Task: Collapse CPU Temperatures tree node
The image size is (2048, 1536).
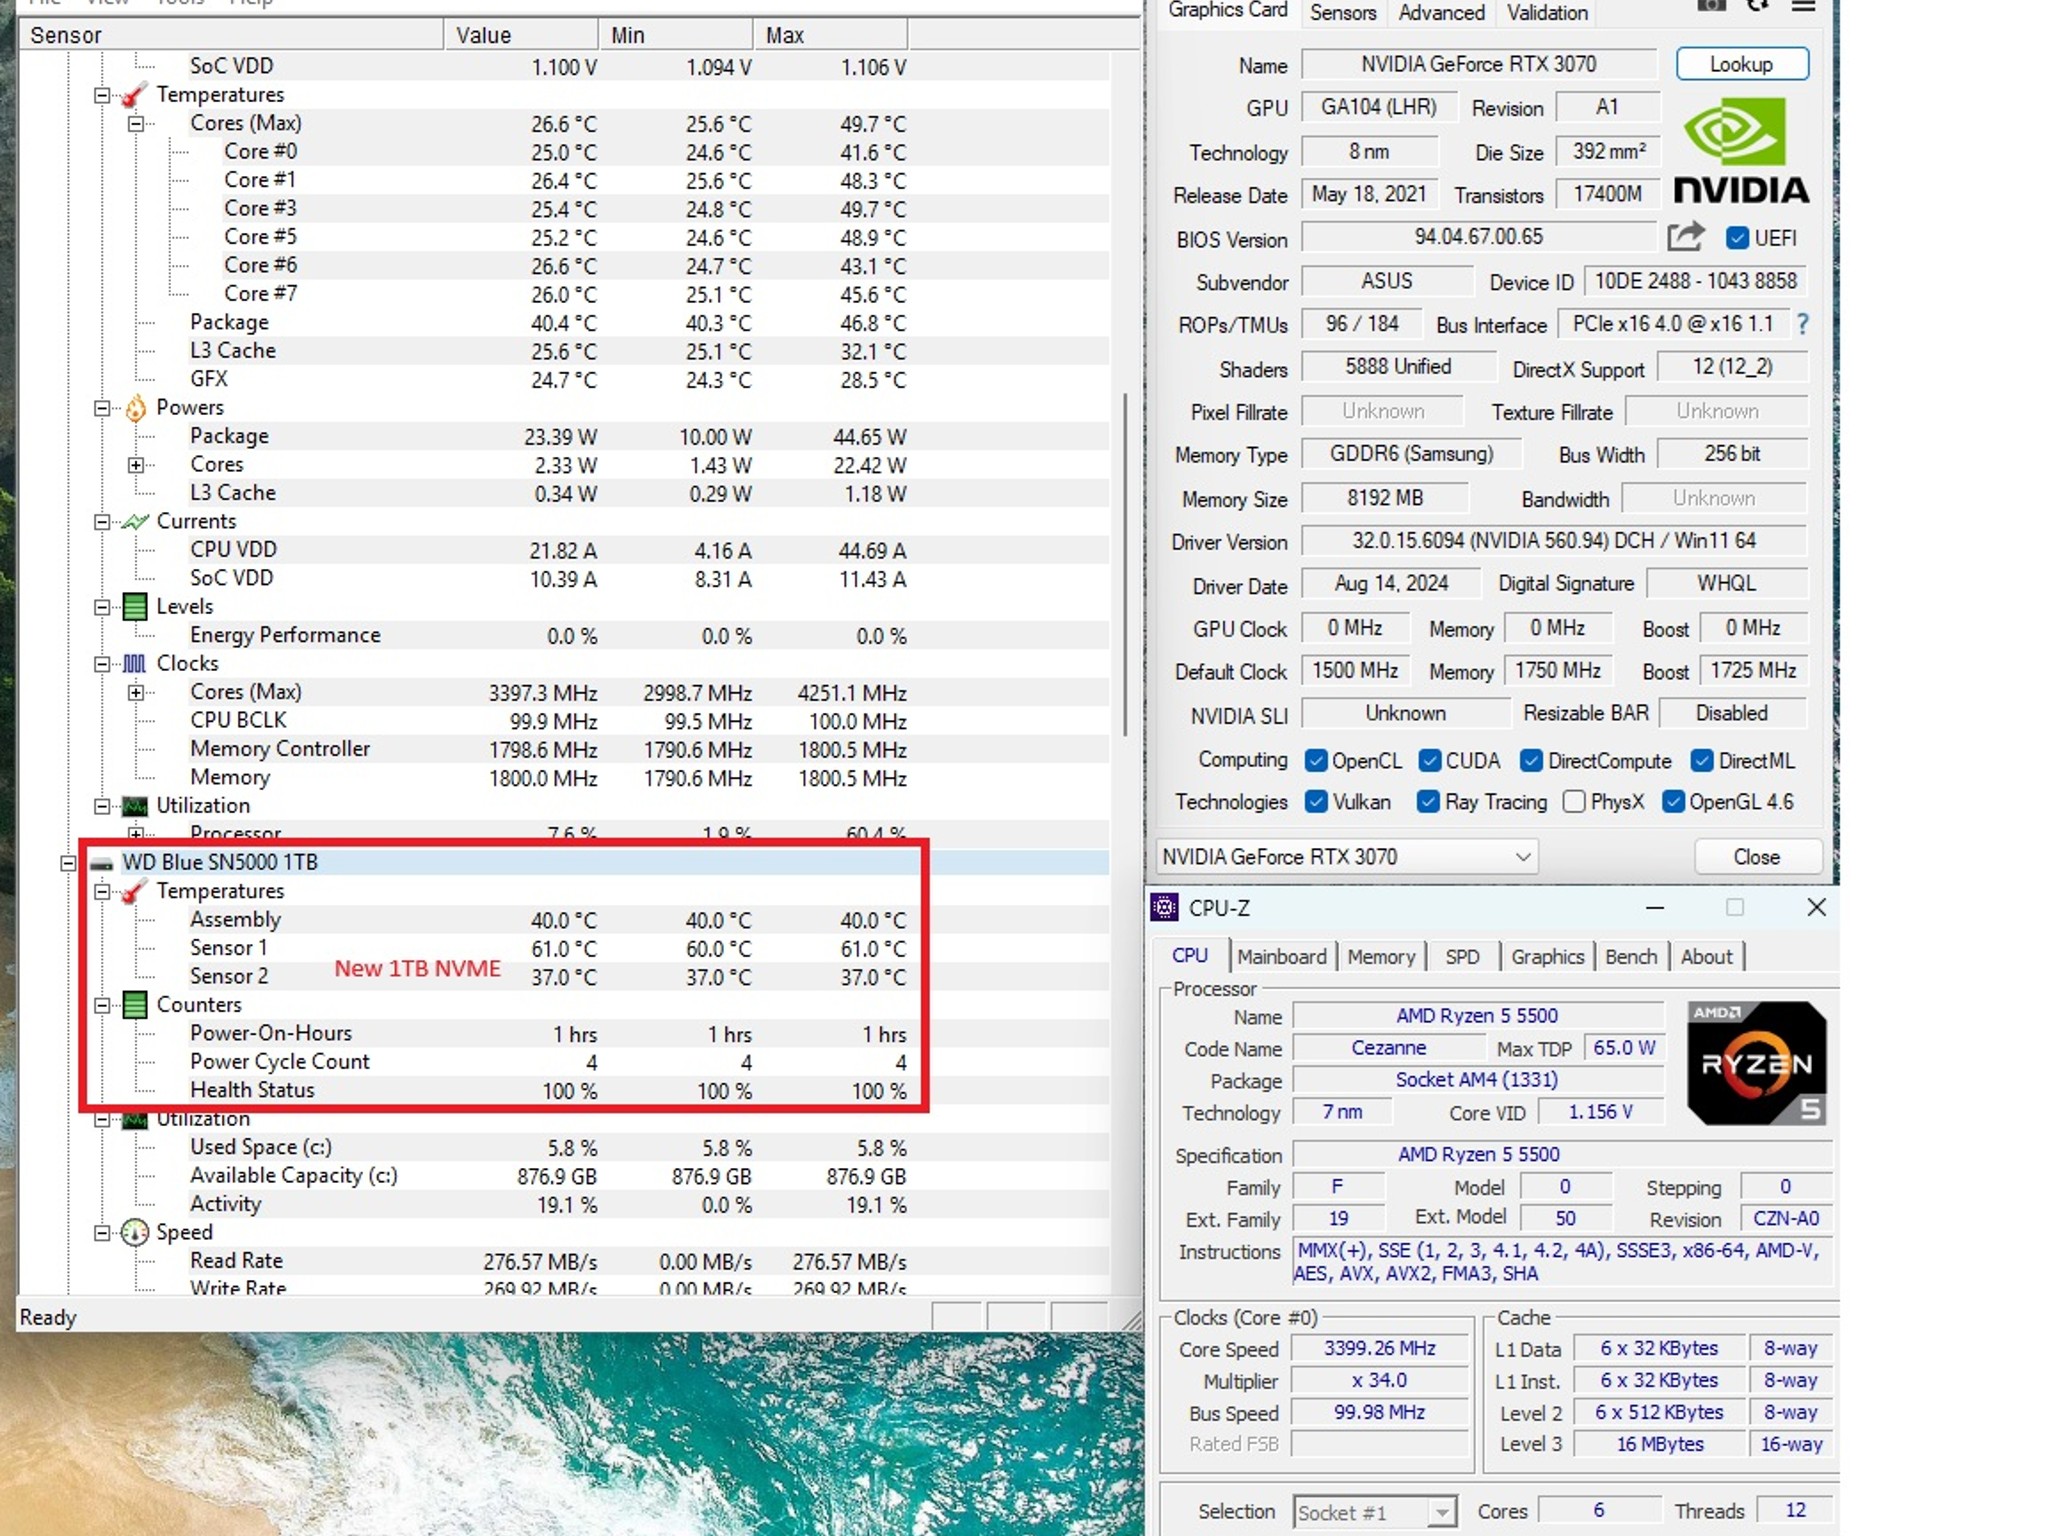Action: (102, 96)
